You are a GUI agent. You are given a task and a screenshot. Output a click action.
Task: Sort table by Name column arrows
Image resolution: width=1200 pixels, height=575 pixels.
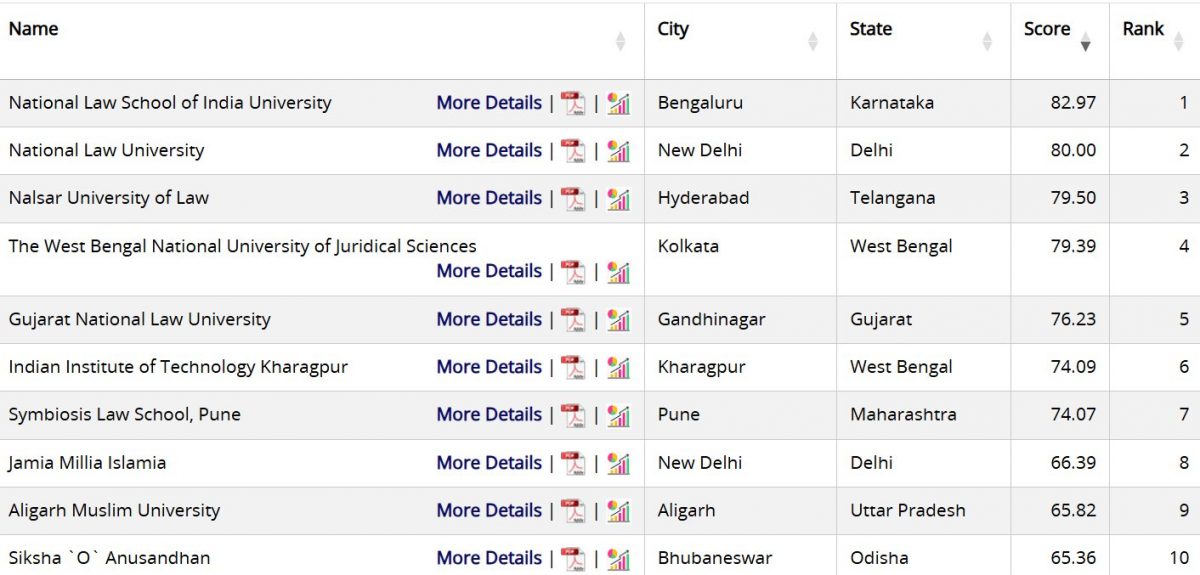point(620,41)
